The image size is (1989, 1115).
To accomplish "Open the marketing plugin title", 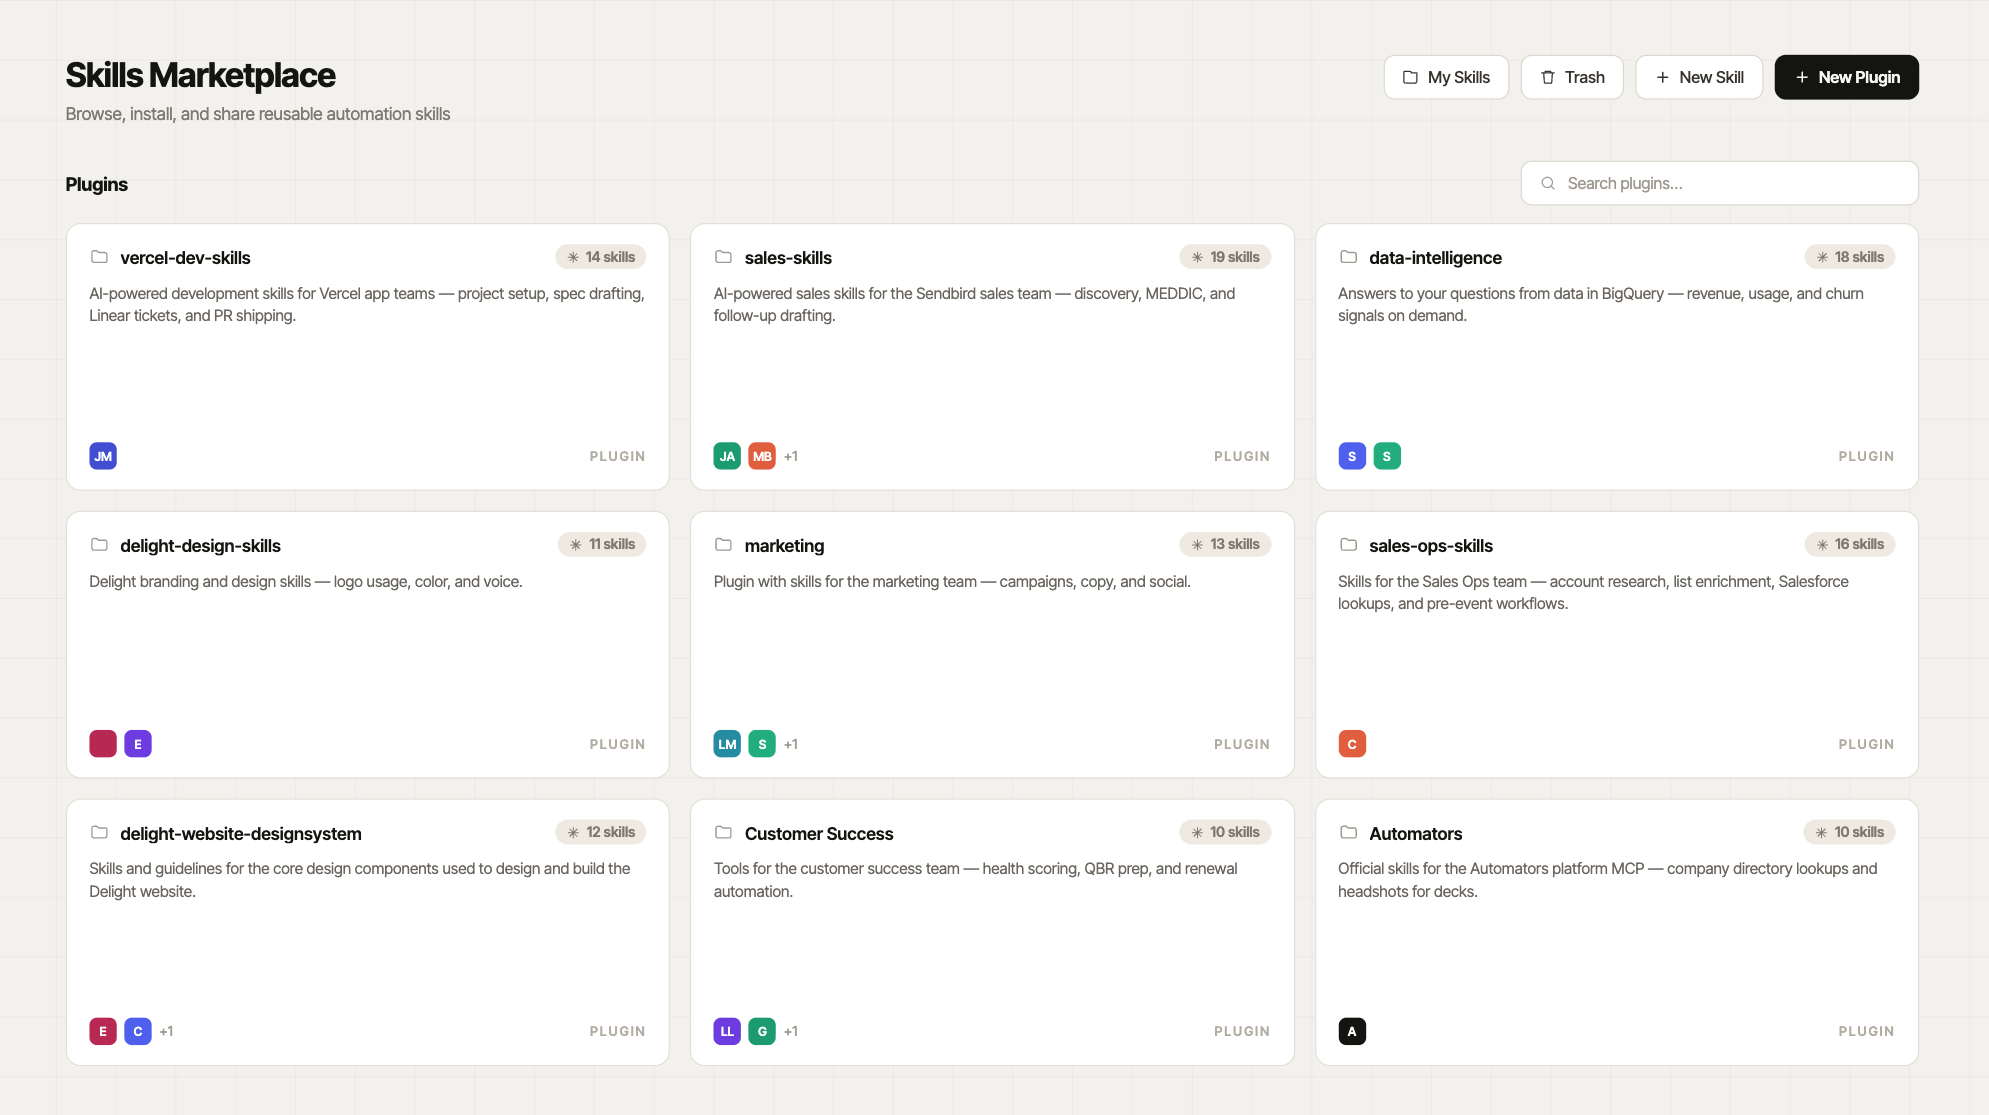I will (x=784, y=546).
